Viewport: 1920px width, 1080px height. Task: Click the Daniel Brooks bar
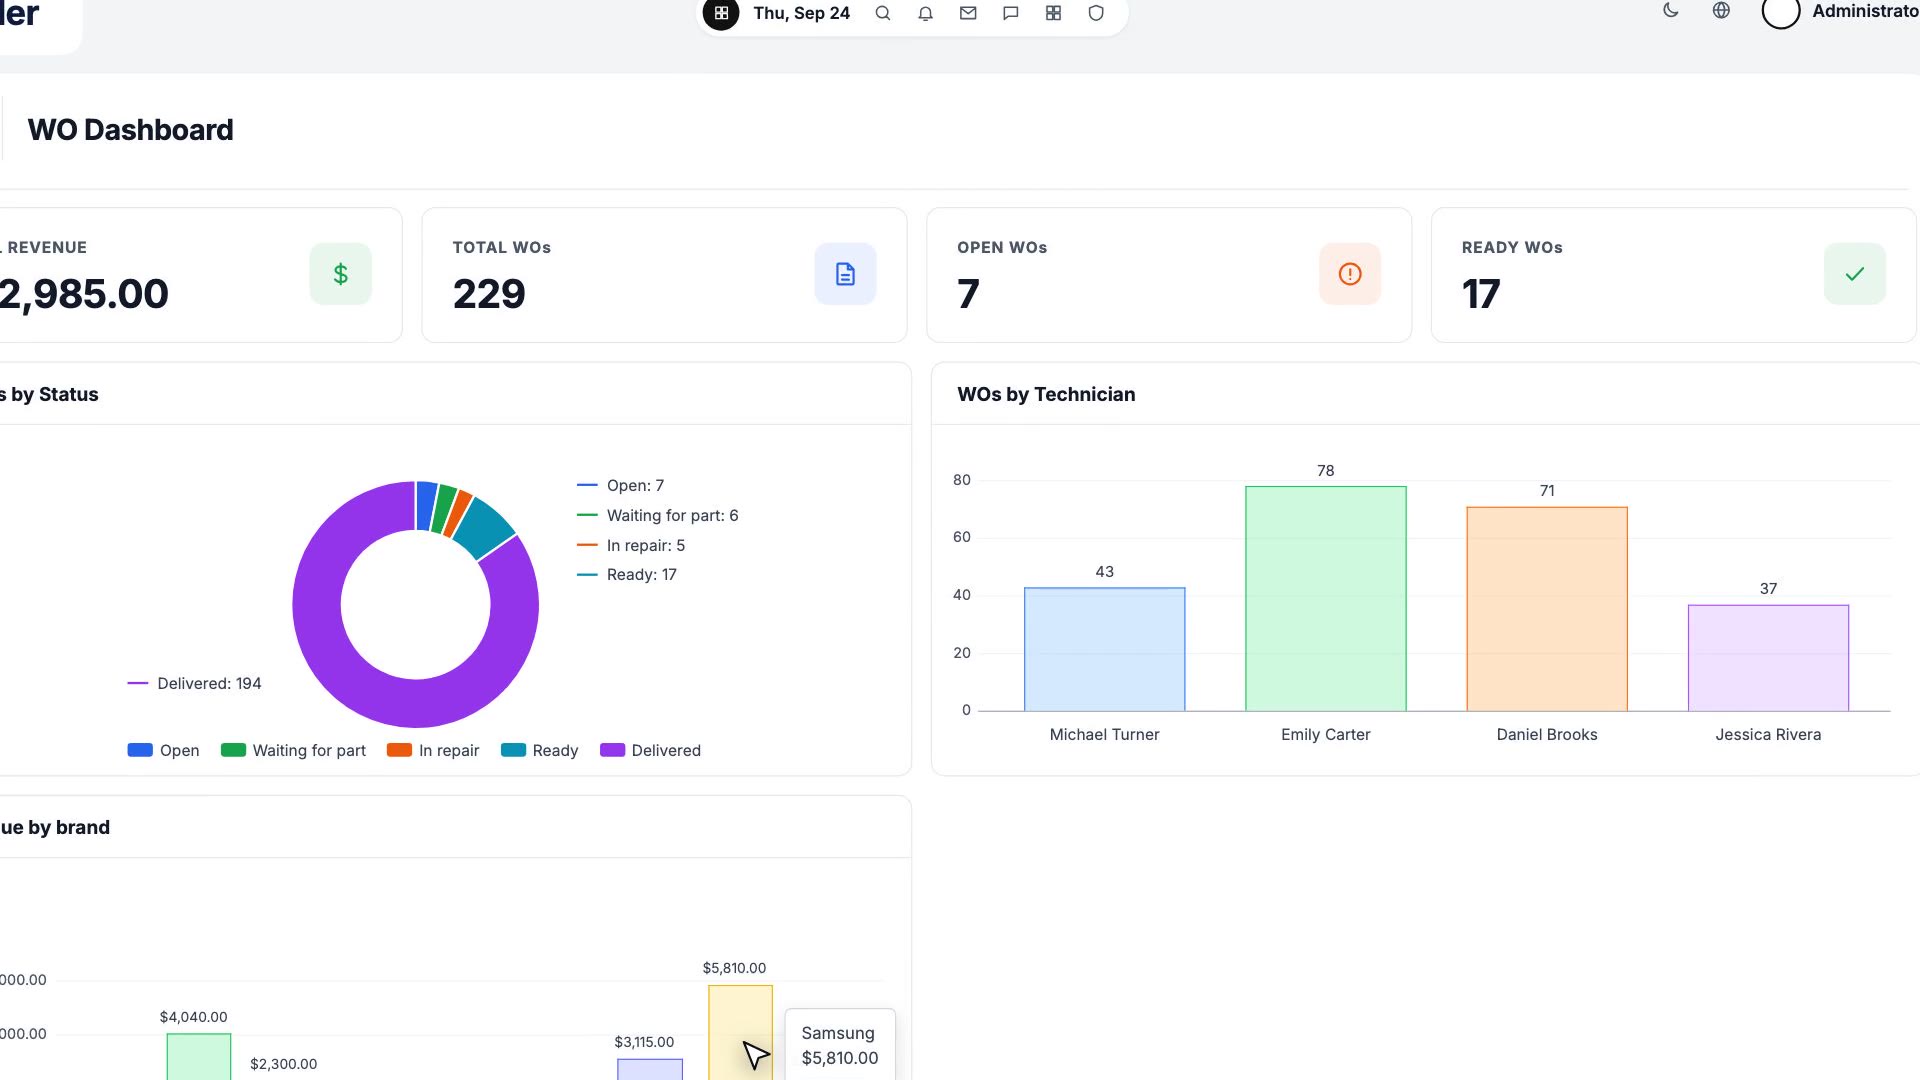click(x=1547, y=609)
